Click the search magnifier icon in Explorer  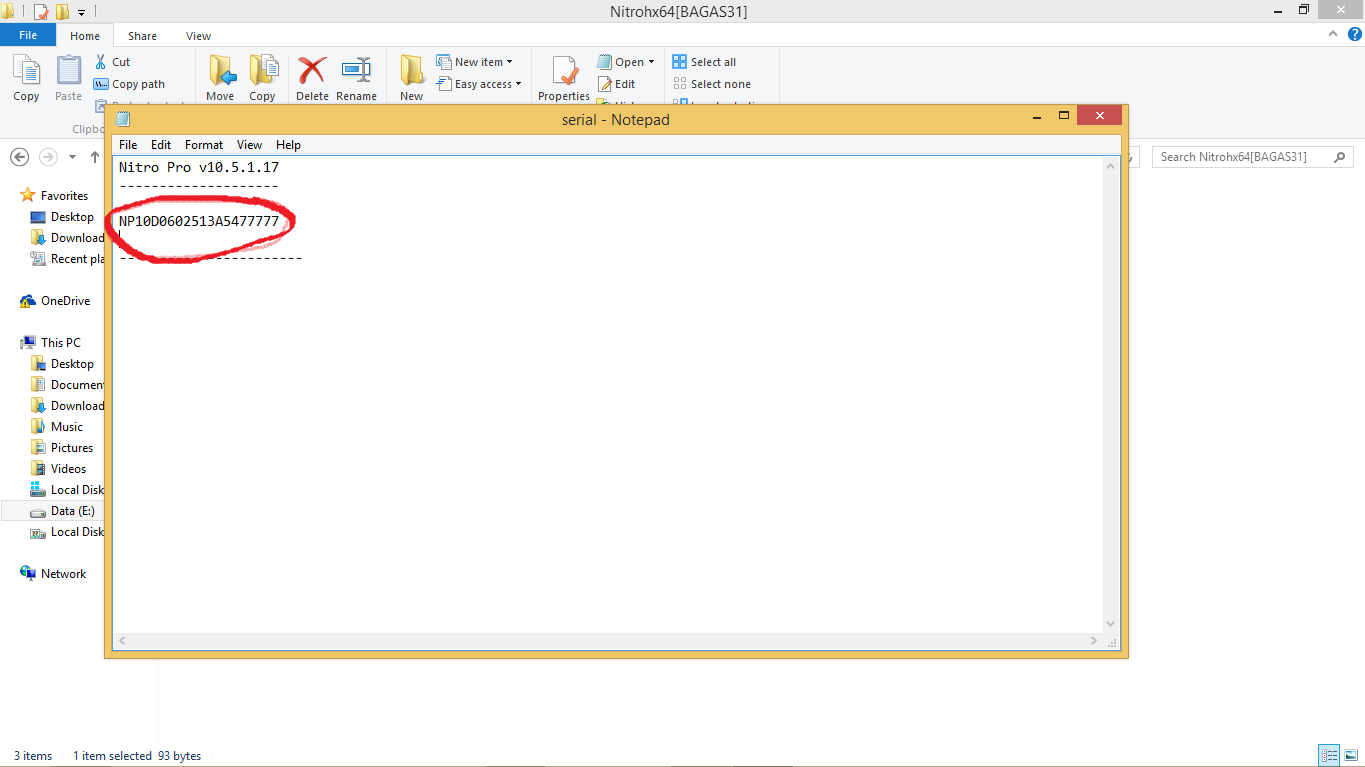1341,157
